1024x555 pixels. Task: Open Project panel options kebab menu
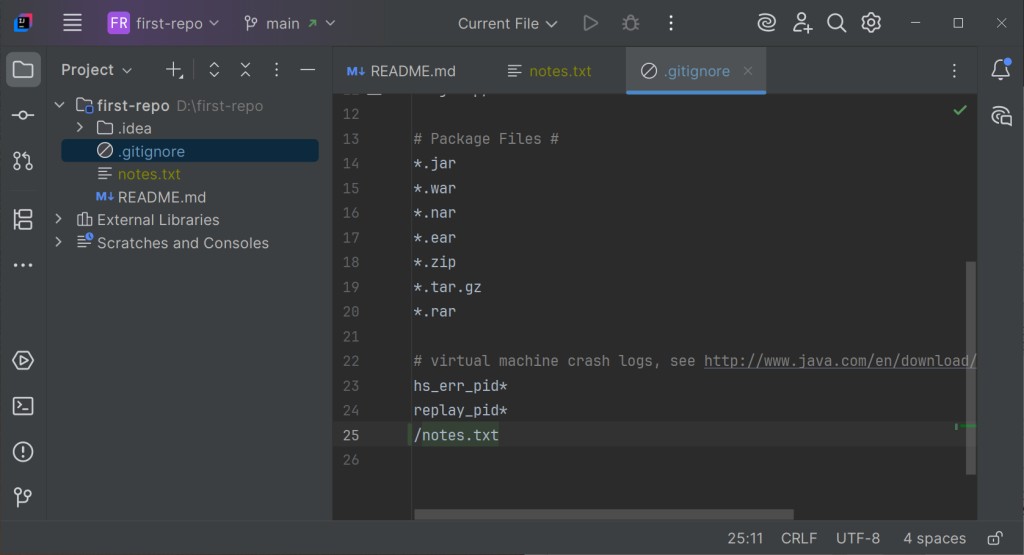pyautogui.click(x=276, y=70)
